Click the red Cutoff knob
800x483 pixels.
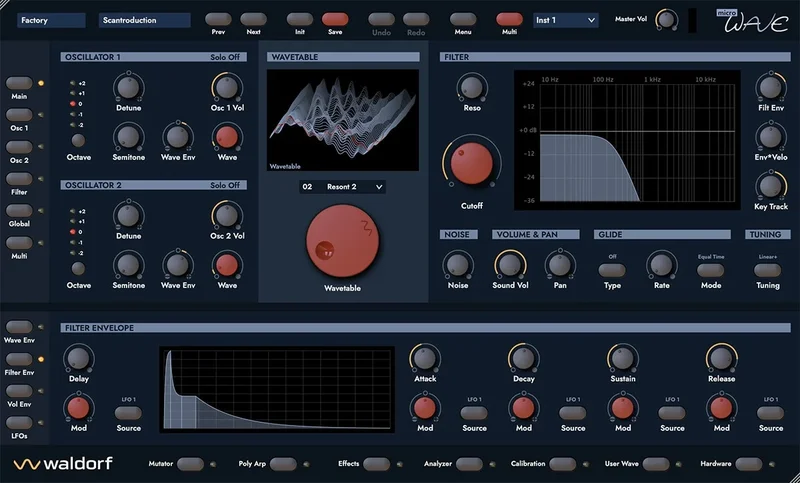[471, 163]
